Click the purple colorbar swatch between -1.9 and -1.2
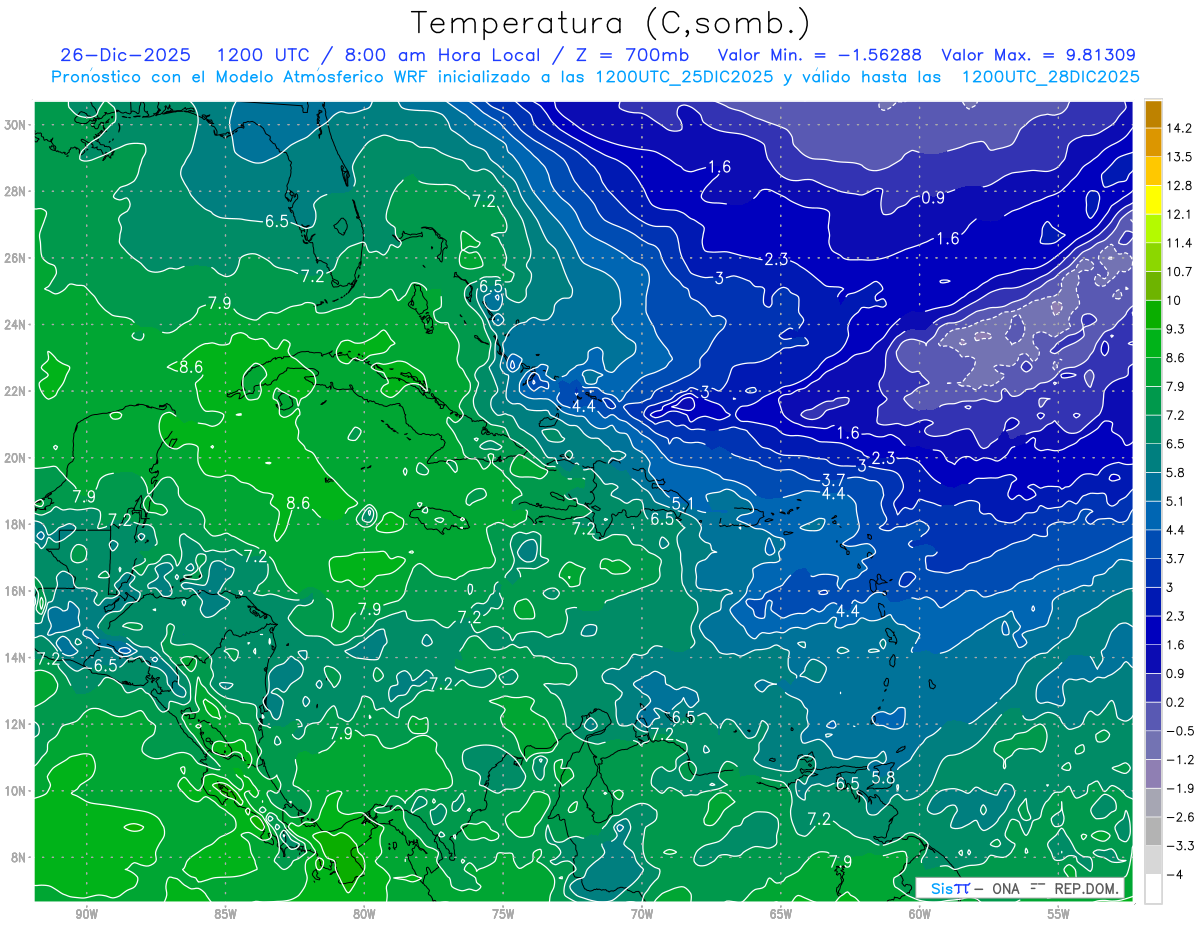 pos(1153,773)
